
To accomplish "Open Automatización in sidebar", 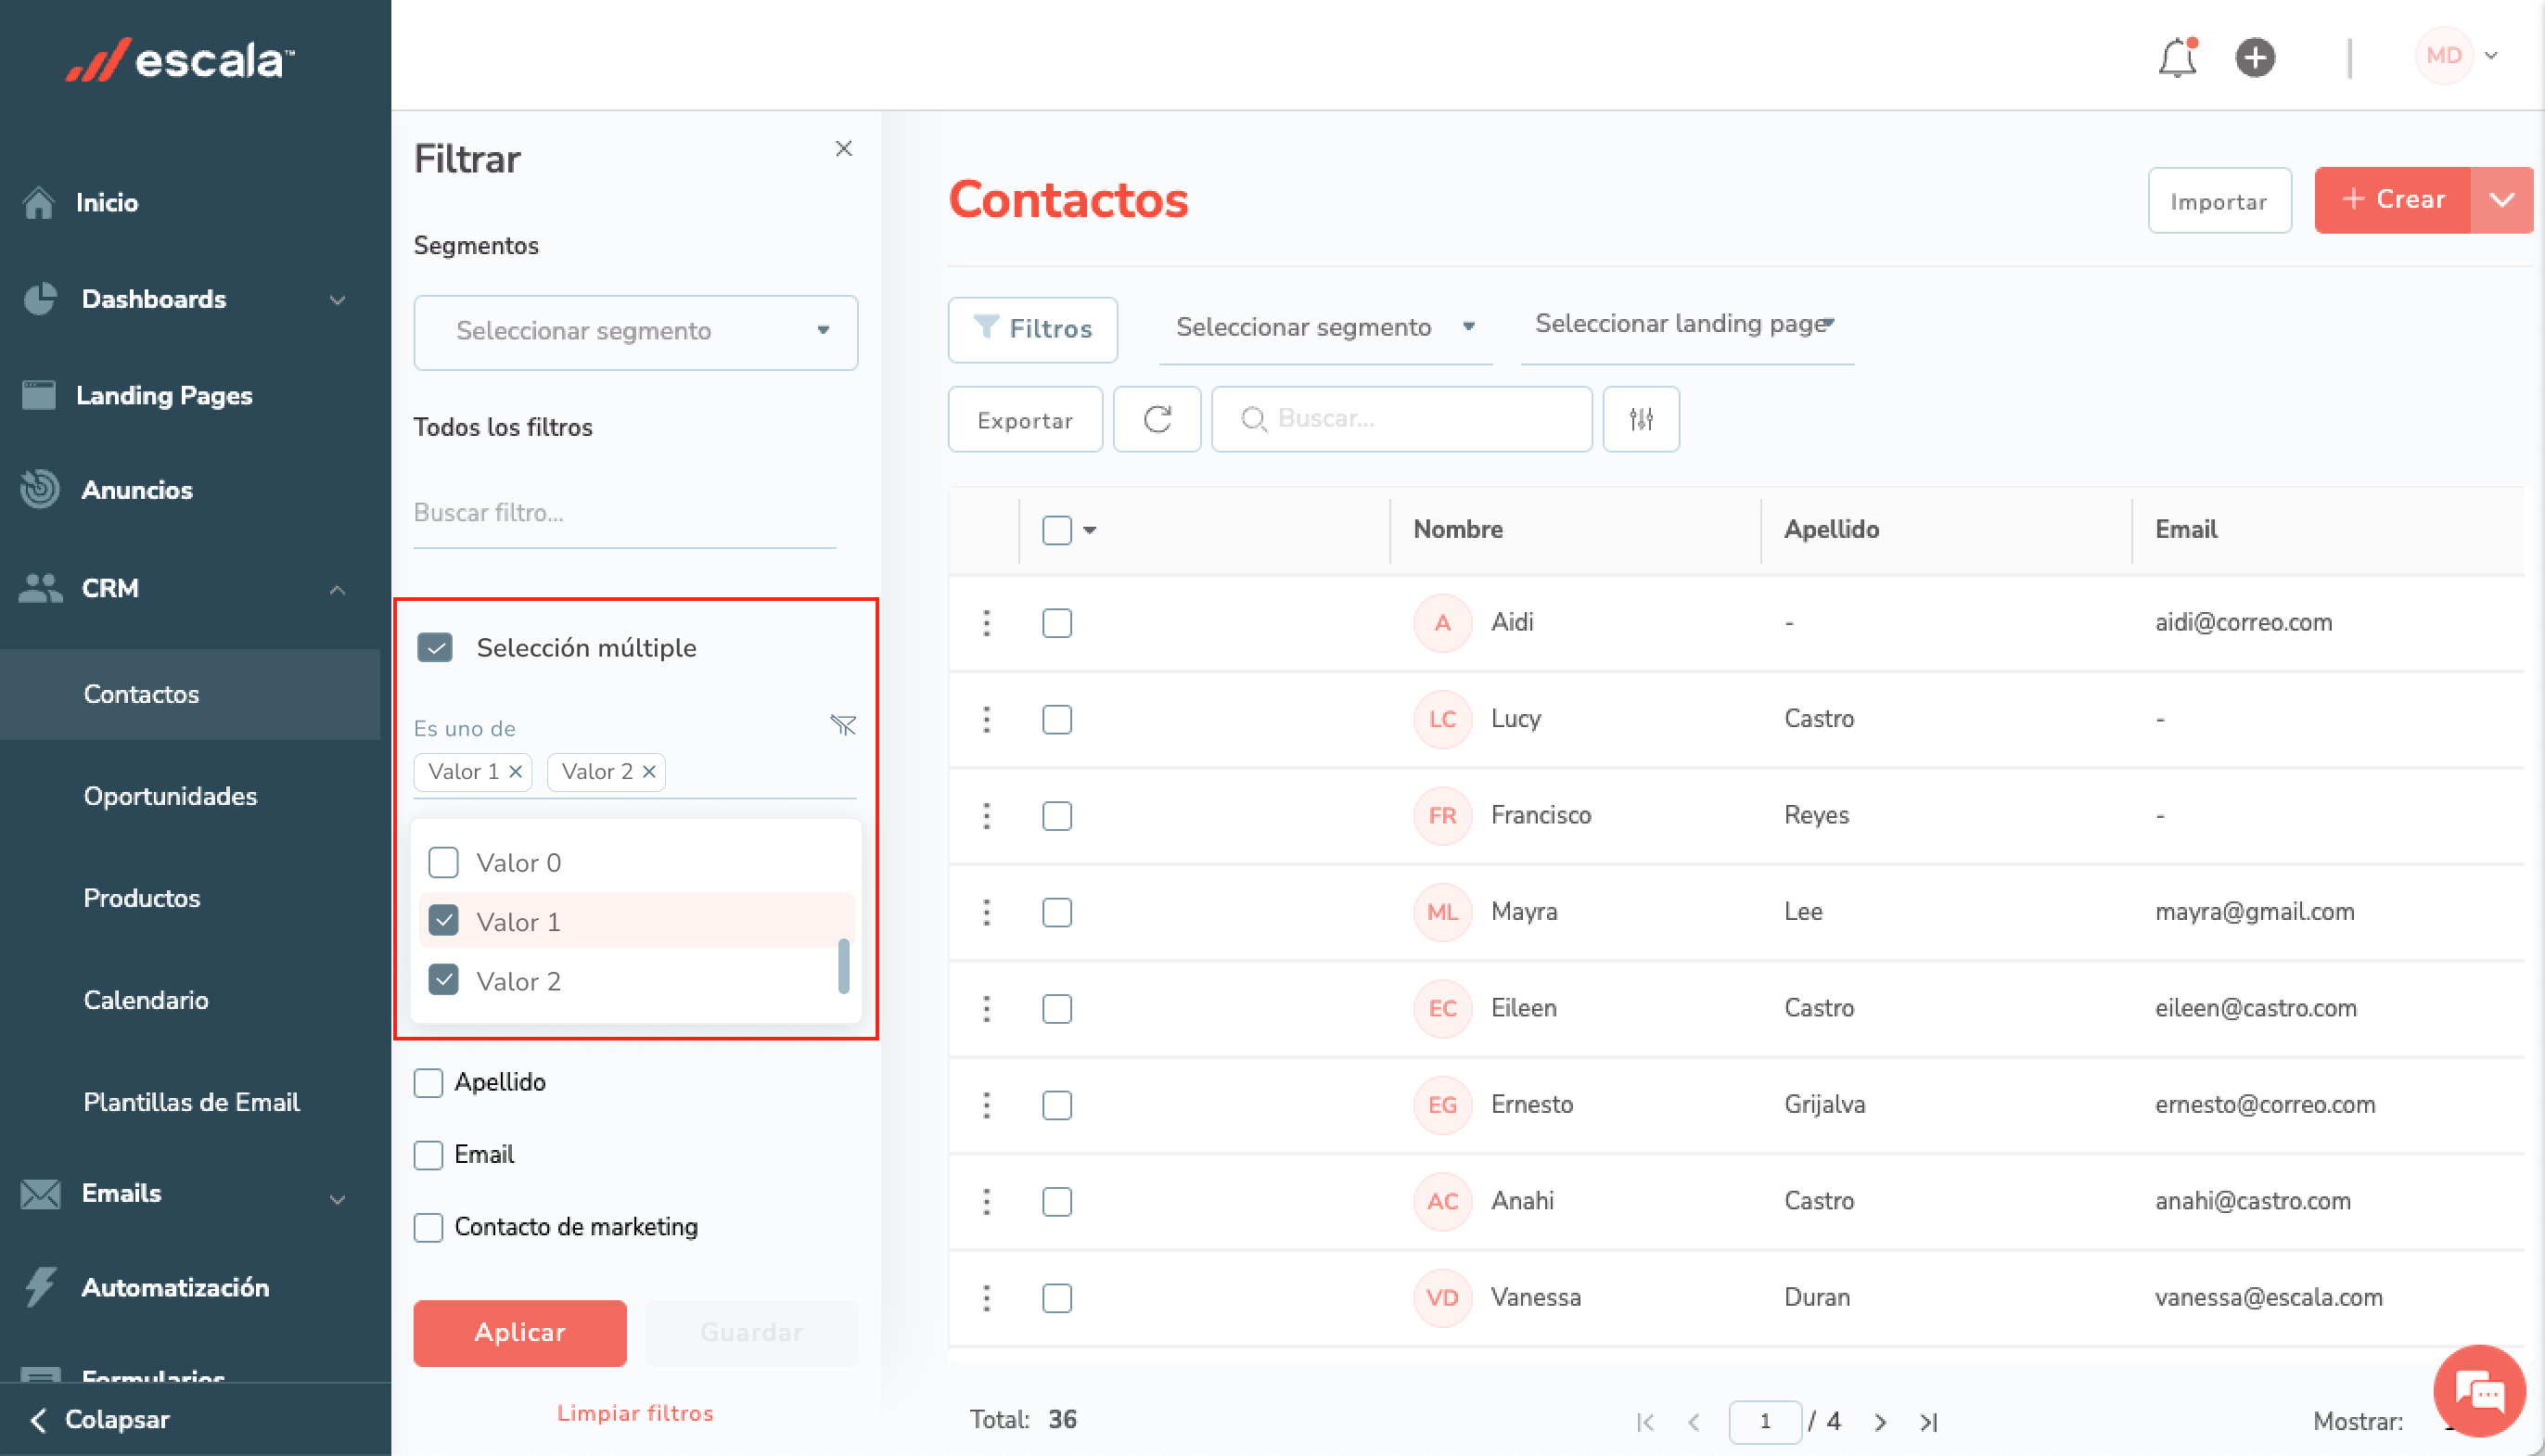I will click(175, 1288).
